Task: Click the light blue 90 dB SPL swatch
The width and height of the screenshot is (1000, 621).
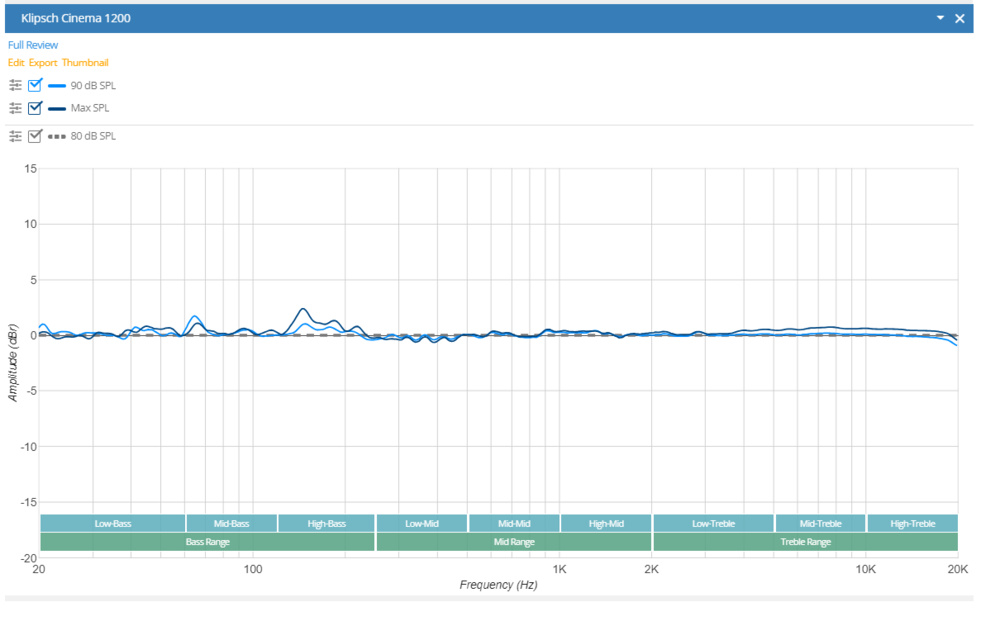Action: click(x=56, y=85)
